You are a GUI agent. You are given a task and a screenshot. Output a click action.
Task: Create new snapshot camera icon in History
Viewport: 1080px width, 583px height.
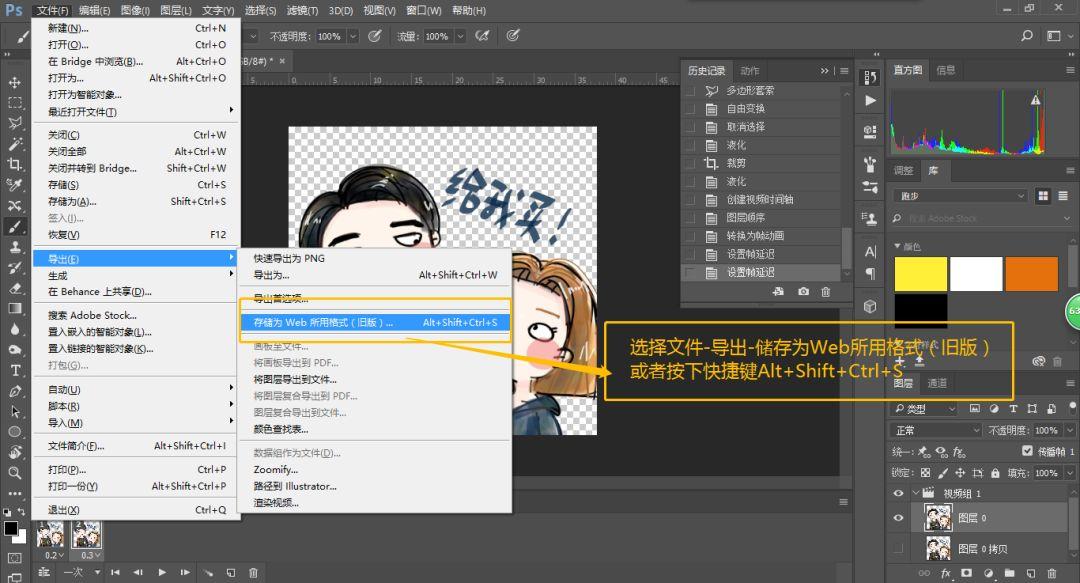click(x=803, y=292)
